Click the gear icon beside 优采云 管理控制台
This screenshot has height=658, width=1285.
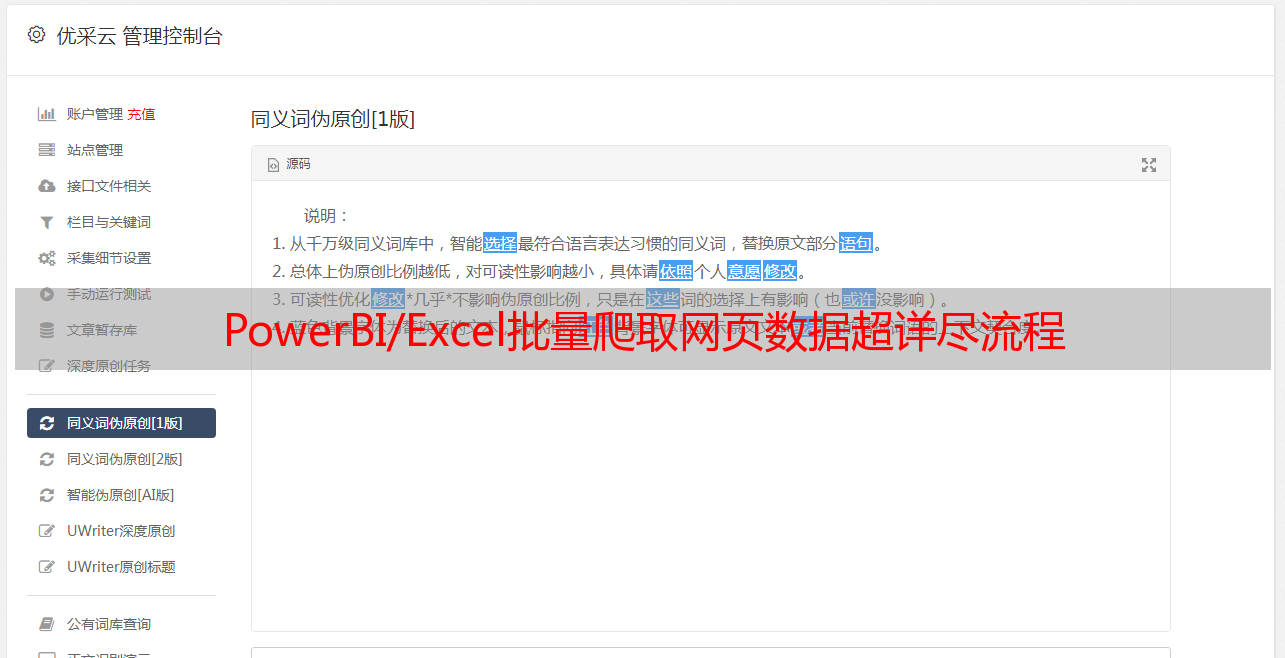(x=37, y=35)
